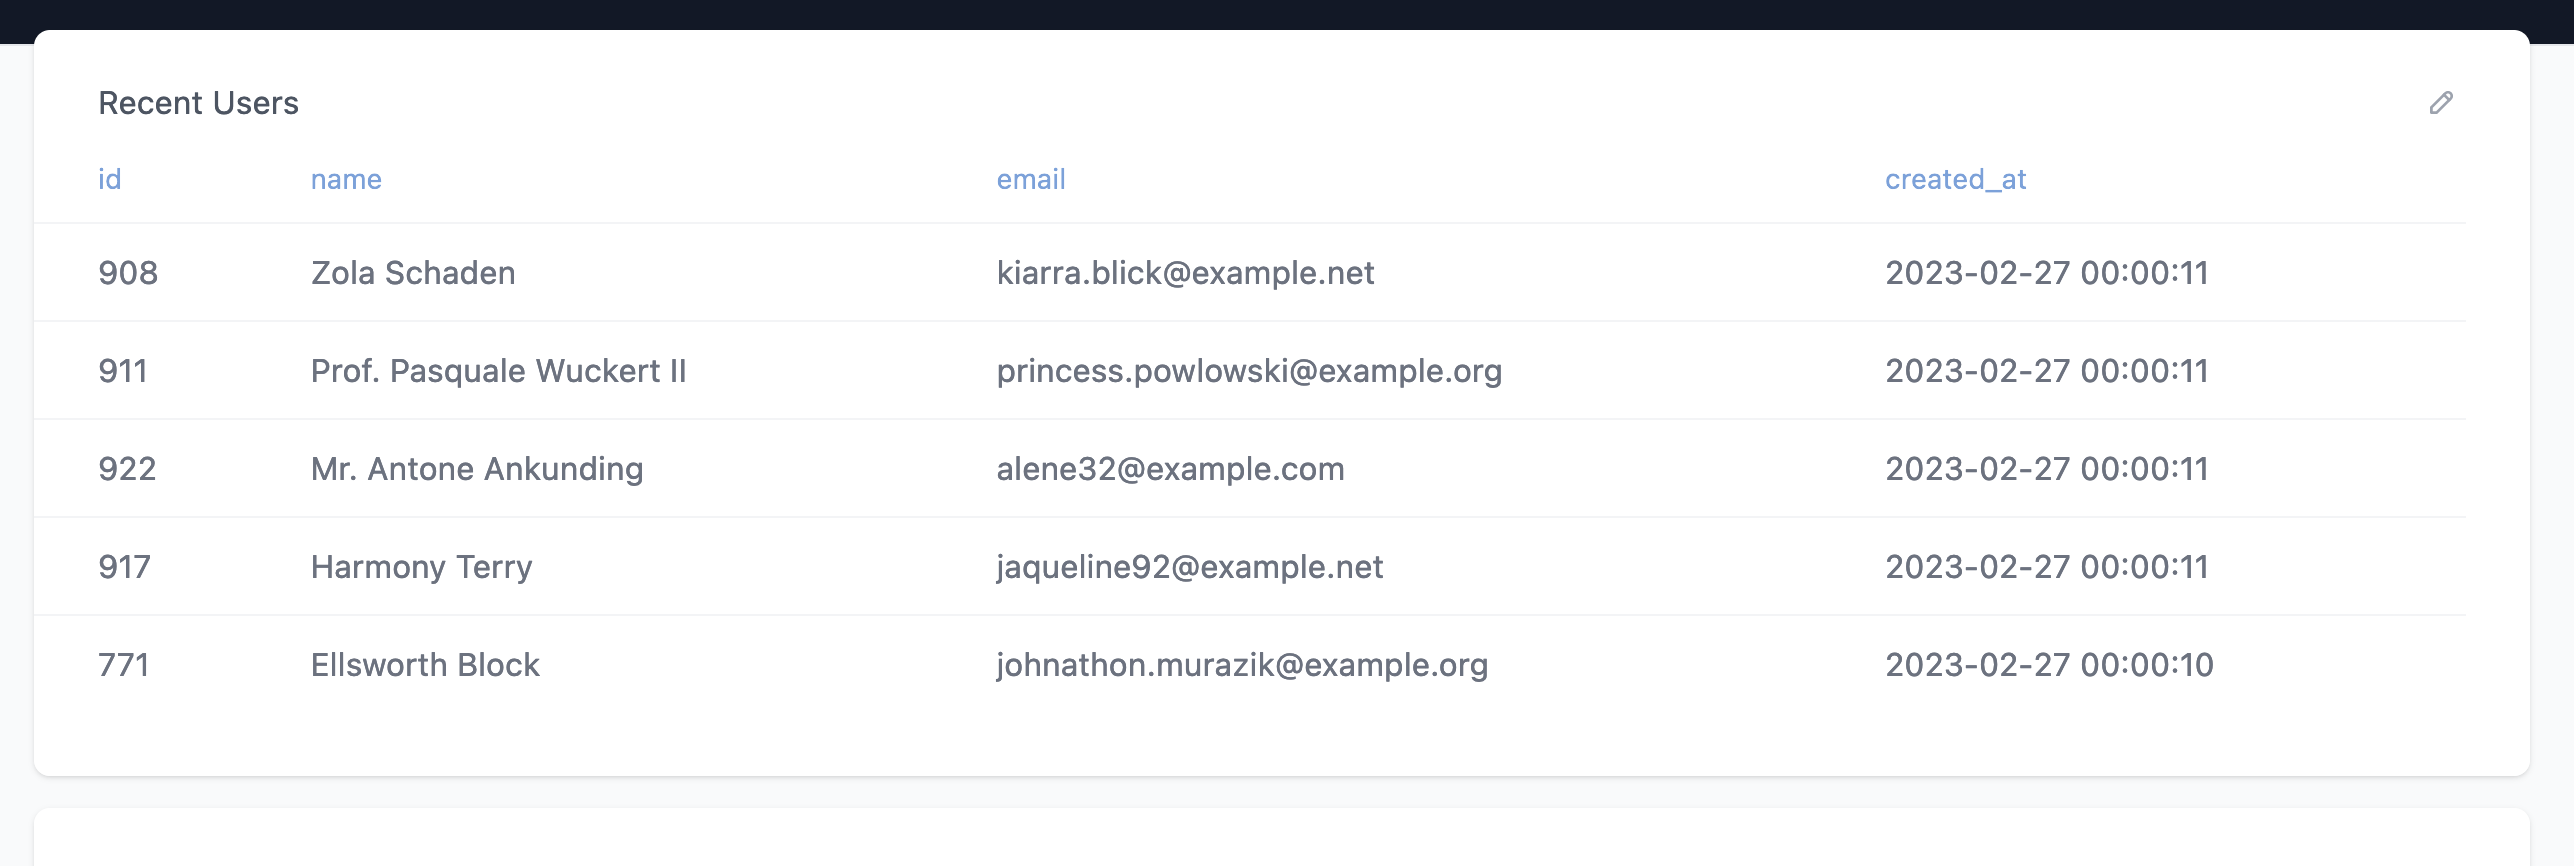Click the Recent Users card title

click(x=198, y=103)
